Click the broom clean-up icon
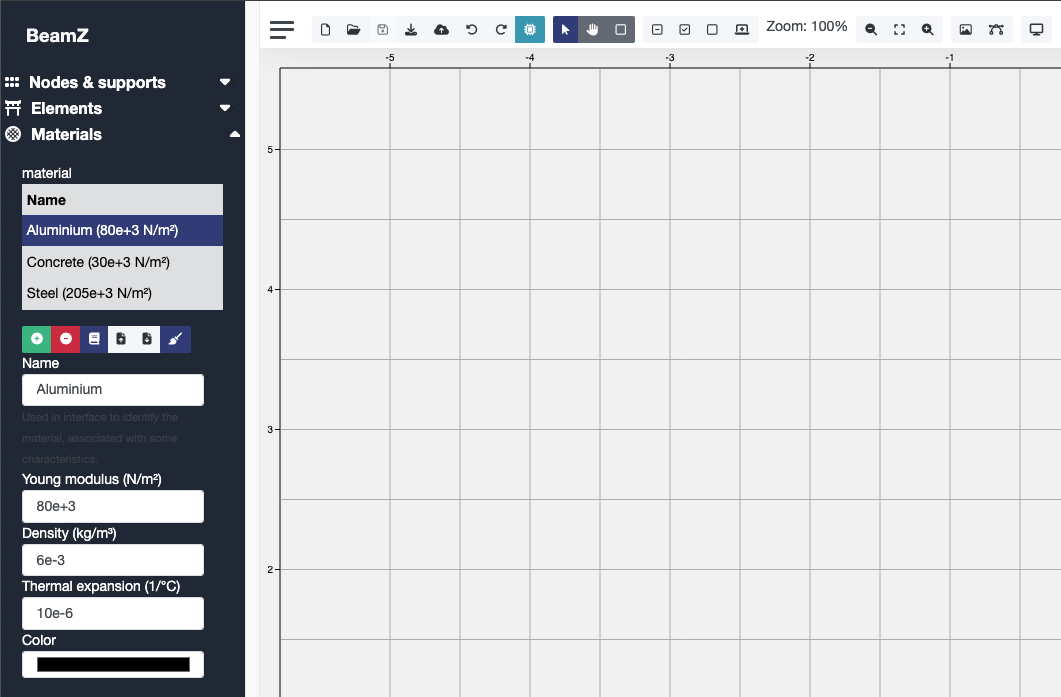This screenshot has height=697, width=1061. [x=175, y=339]
